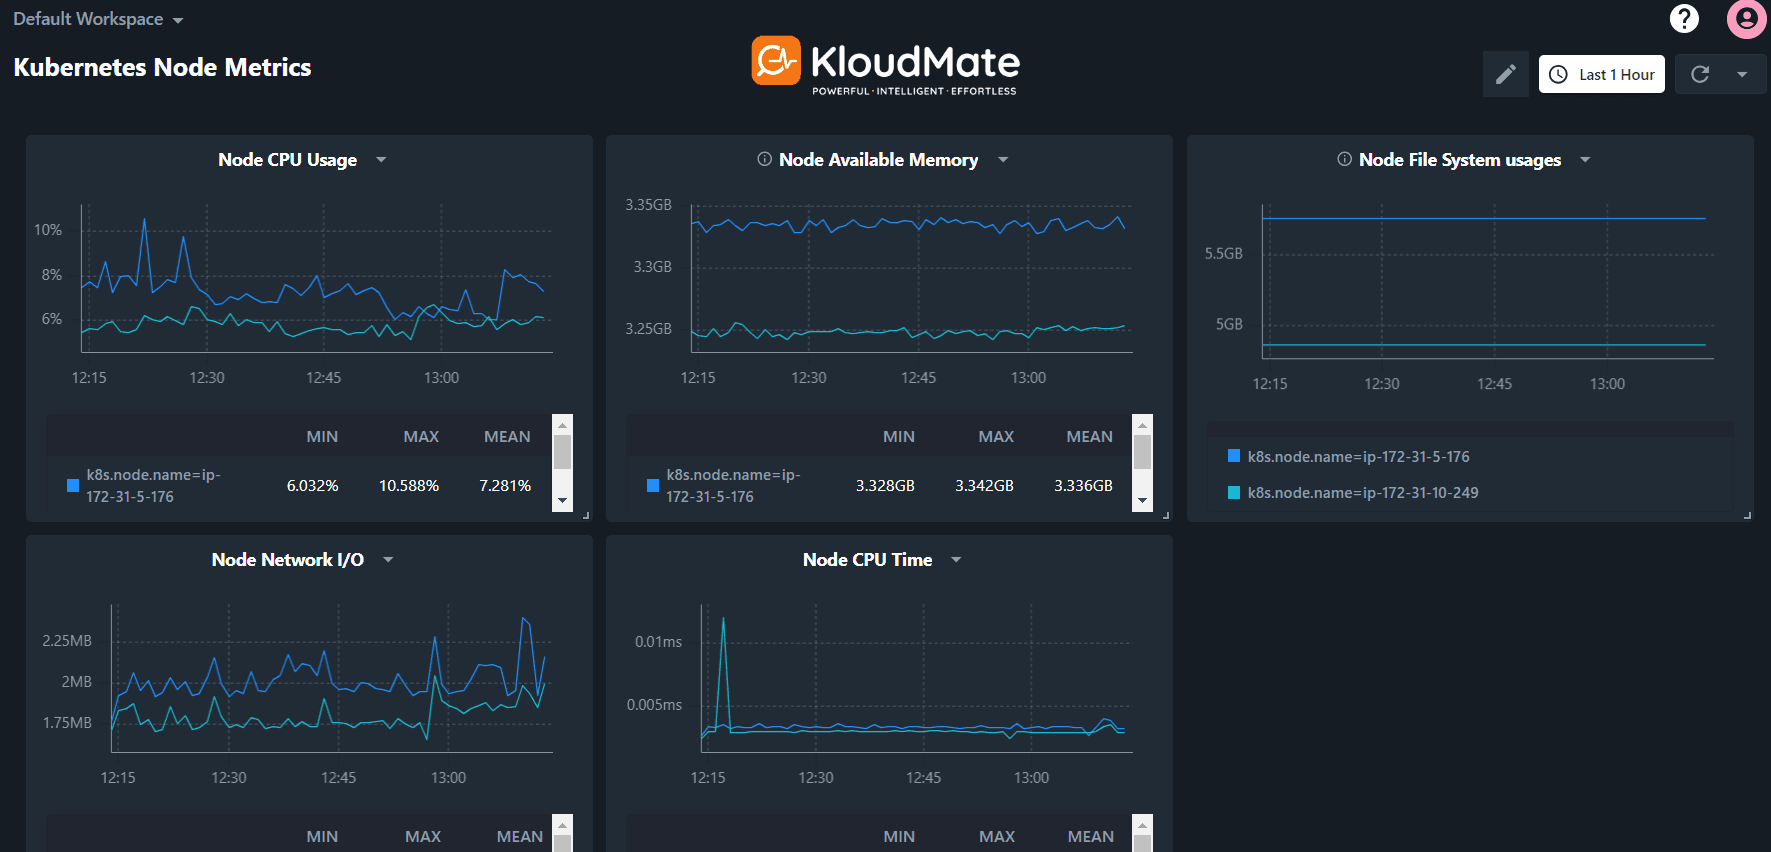
Task: Click the Node CPU Usage legend scroll-down arrow
Action: (562, 500)
